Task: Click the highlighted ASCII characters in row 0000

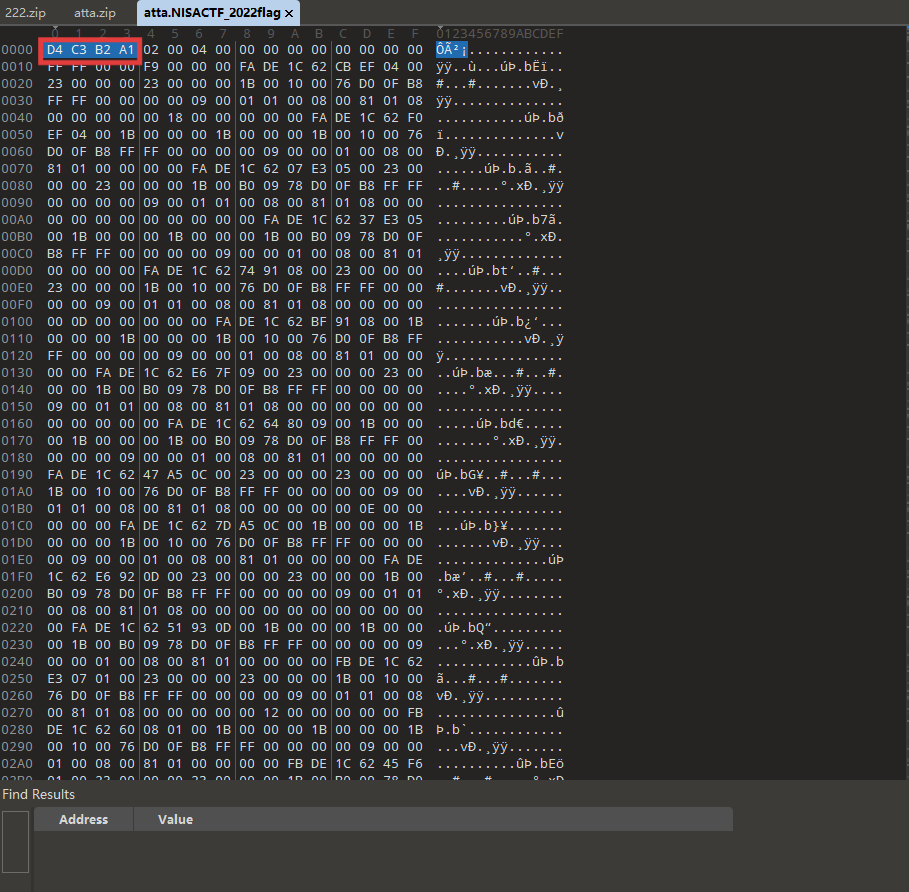Action: (451, 49)
